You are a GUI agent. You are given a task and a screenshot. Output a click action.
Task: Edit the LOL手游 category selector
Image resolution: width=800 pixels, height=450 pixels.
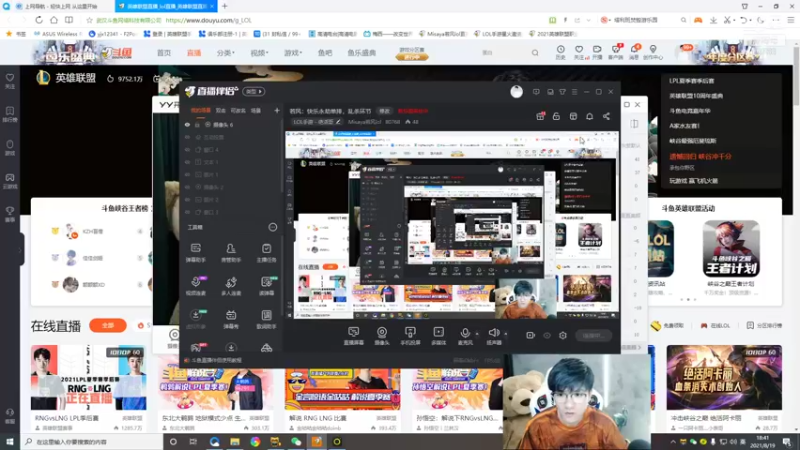(x=316, y=122)
